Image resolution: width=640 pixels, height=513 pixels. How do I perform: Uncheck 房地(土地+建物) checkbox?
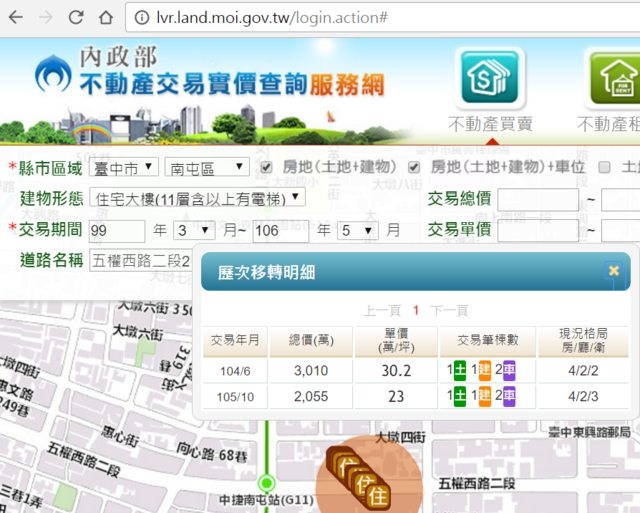coord(267,167)
